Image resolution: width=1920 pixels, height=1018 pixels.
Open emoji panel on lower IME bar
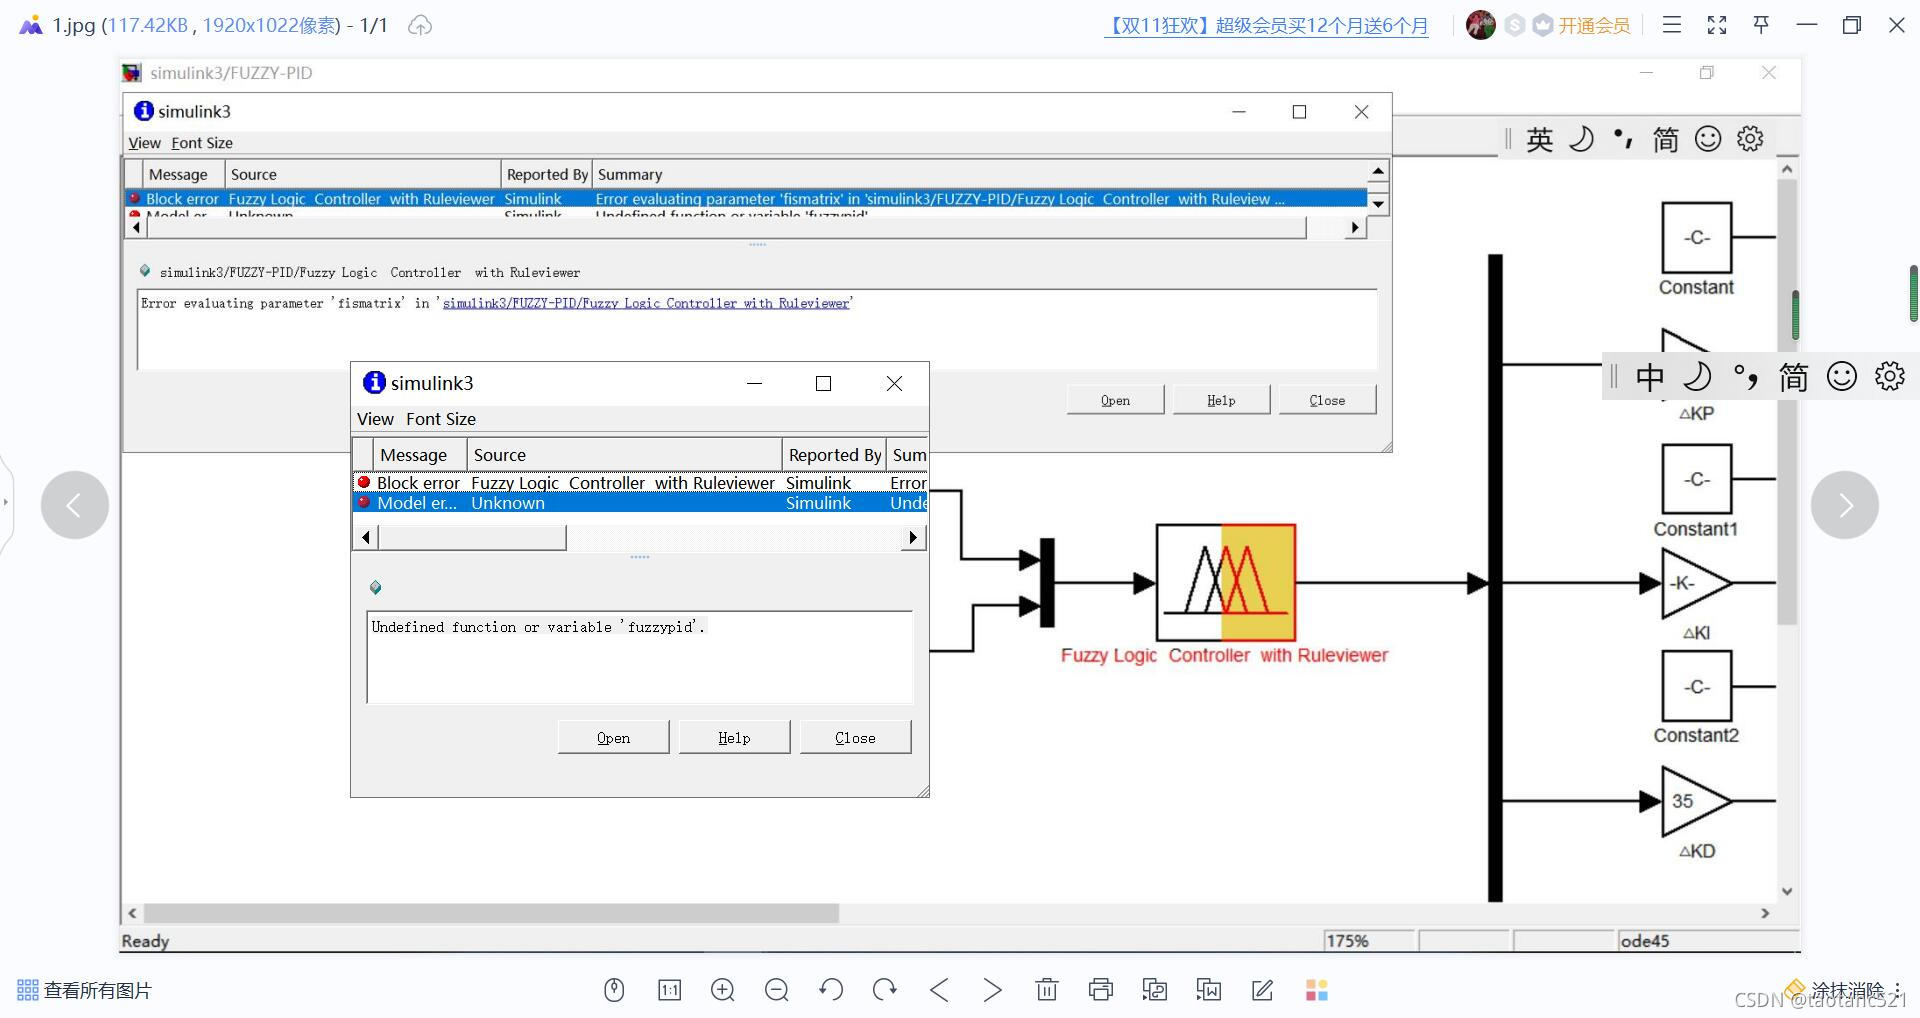[x=1842, y=377]
